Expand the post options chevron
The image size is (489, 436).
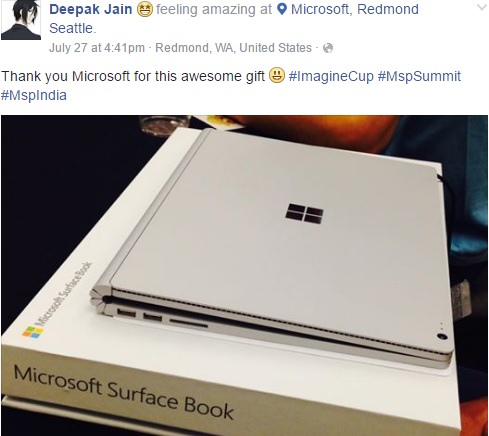tap(482, 7)
